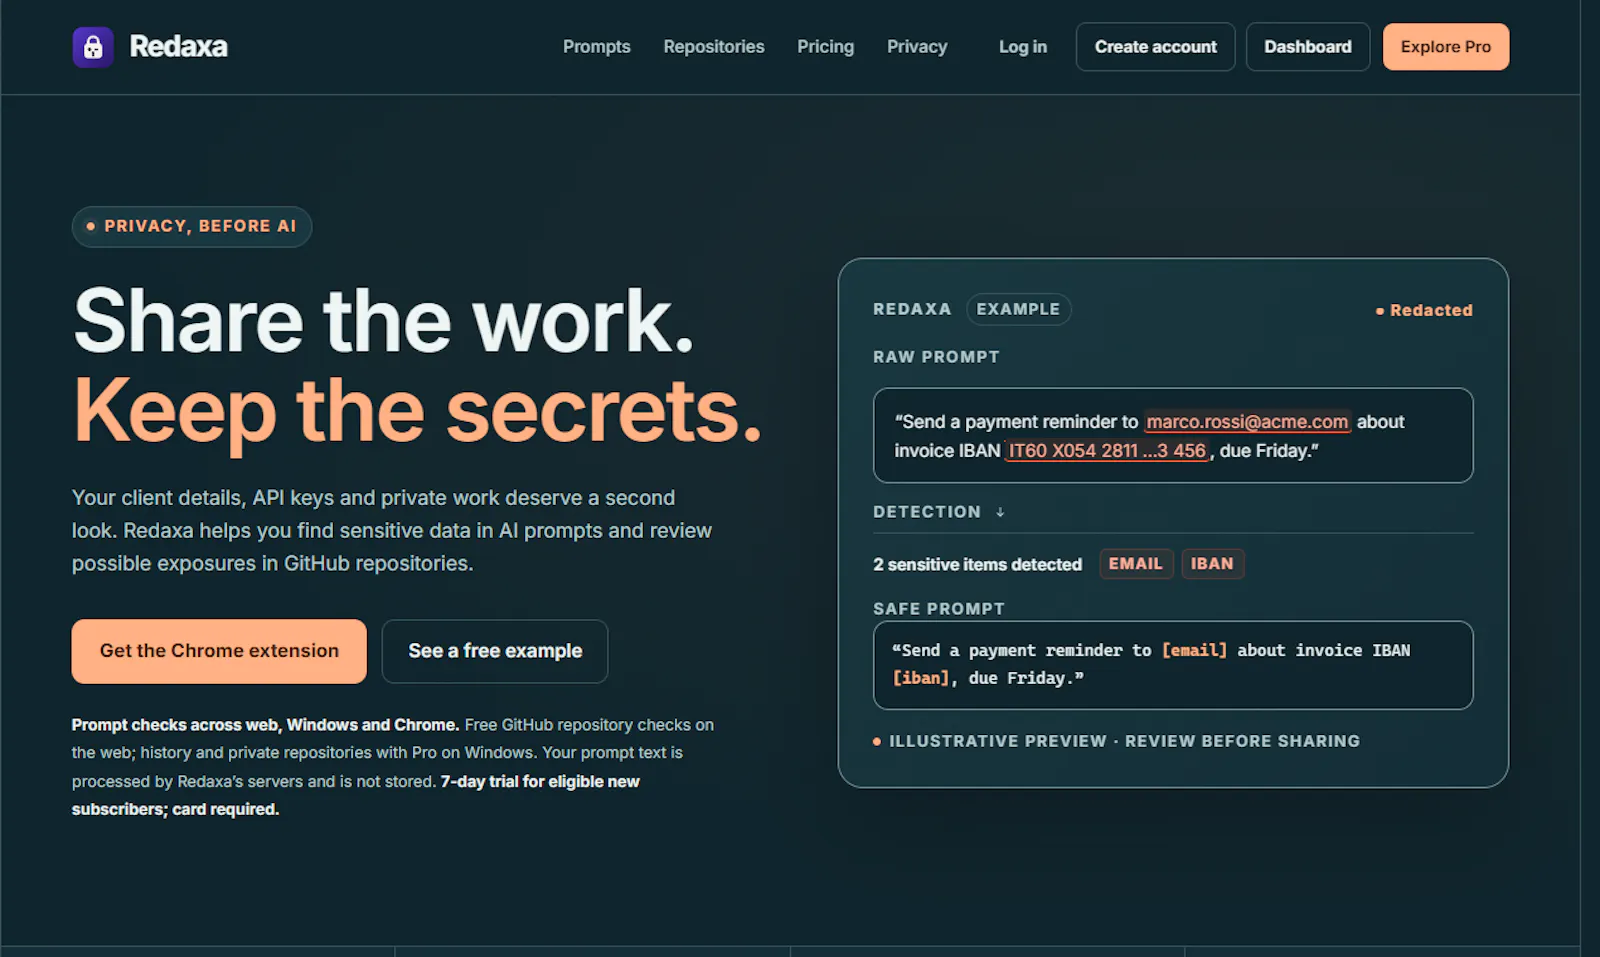The height and width of the screenshot is (957, 1600).
Task: Click the purple Redaxa lock logo icon
Action: [x=93, y=47]
